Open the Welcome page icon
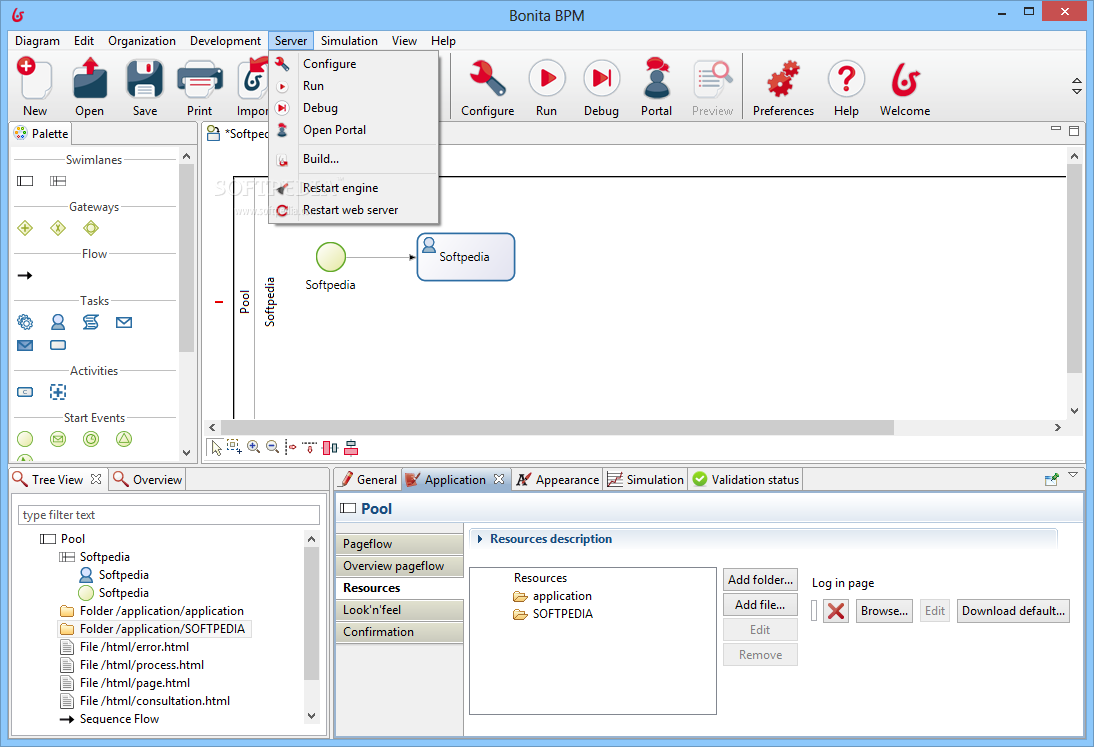 click(905, 86)
